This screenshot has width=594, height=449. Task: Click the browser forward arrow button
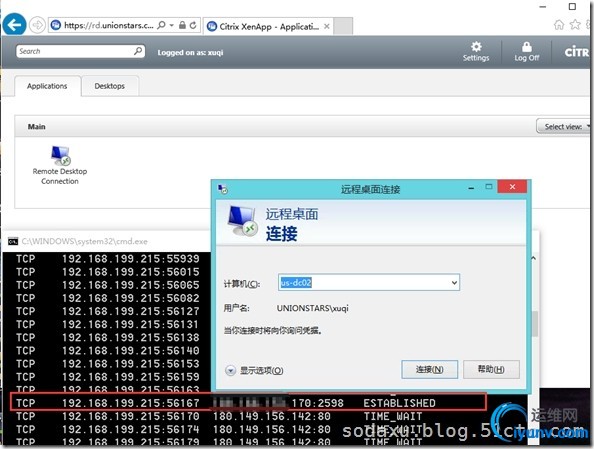[37, 25]
